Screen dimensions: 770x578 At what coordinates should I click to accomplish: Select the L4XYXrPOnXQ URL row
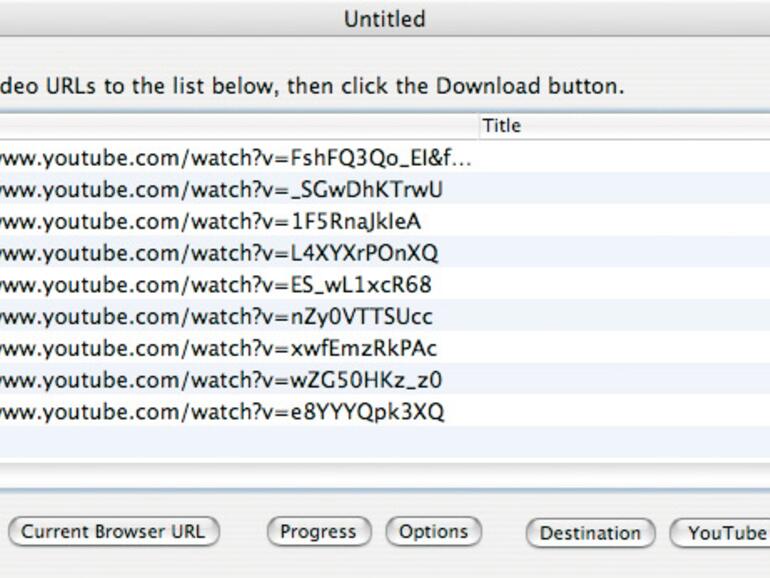tap(219, 253)
